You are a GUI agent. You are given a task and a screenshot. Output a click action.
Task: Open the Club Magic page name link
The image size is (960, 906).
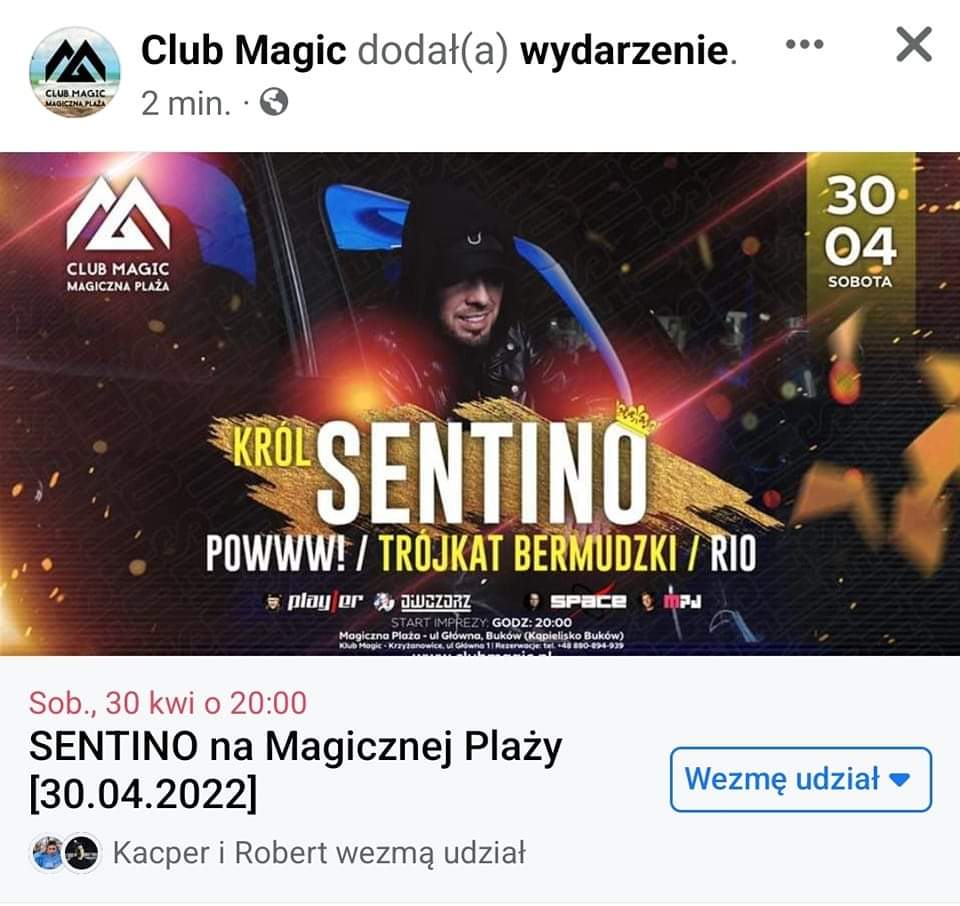pos(244,50)
